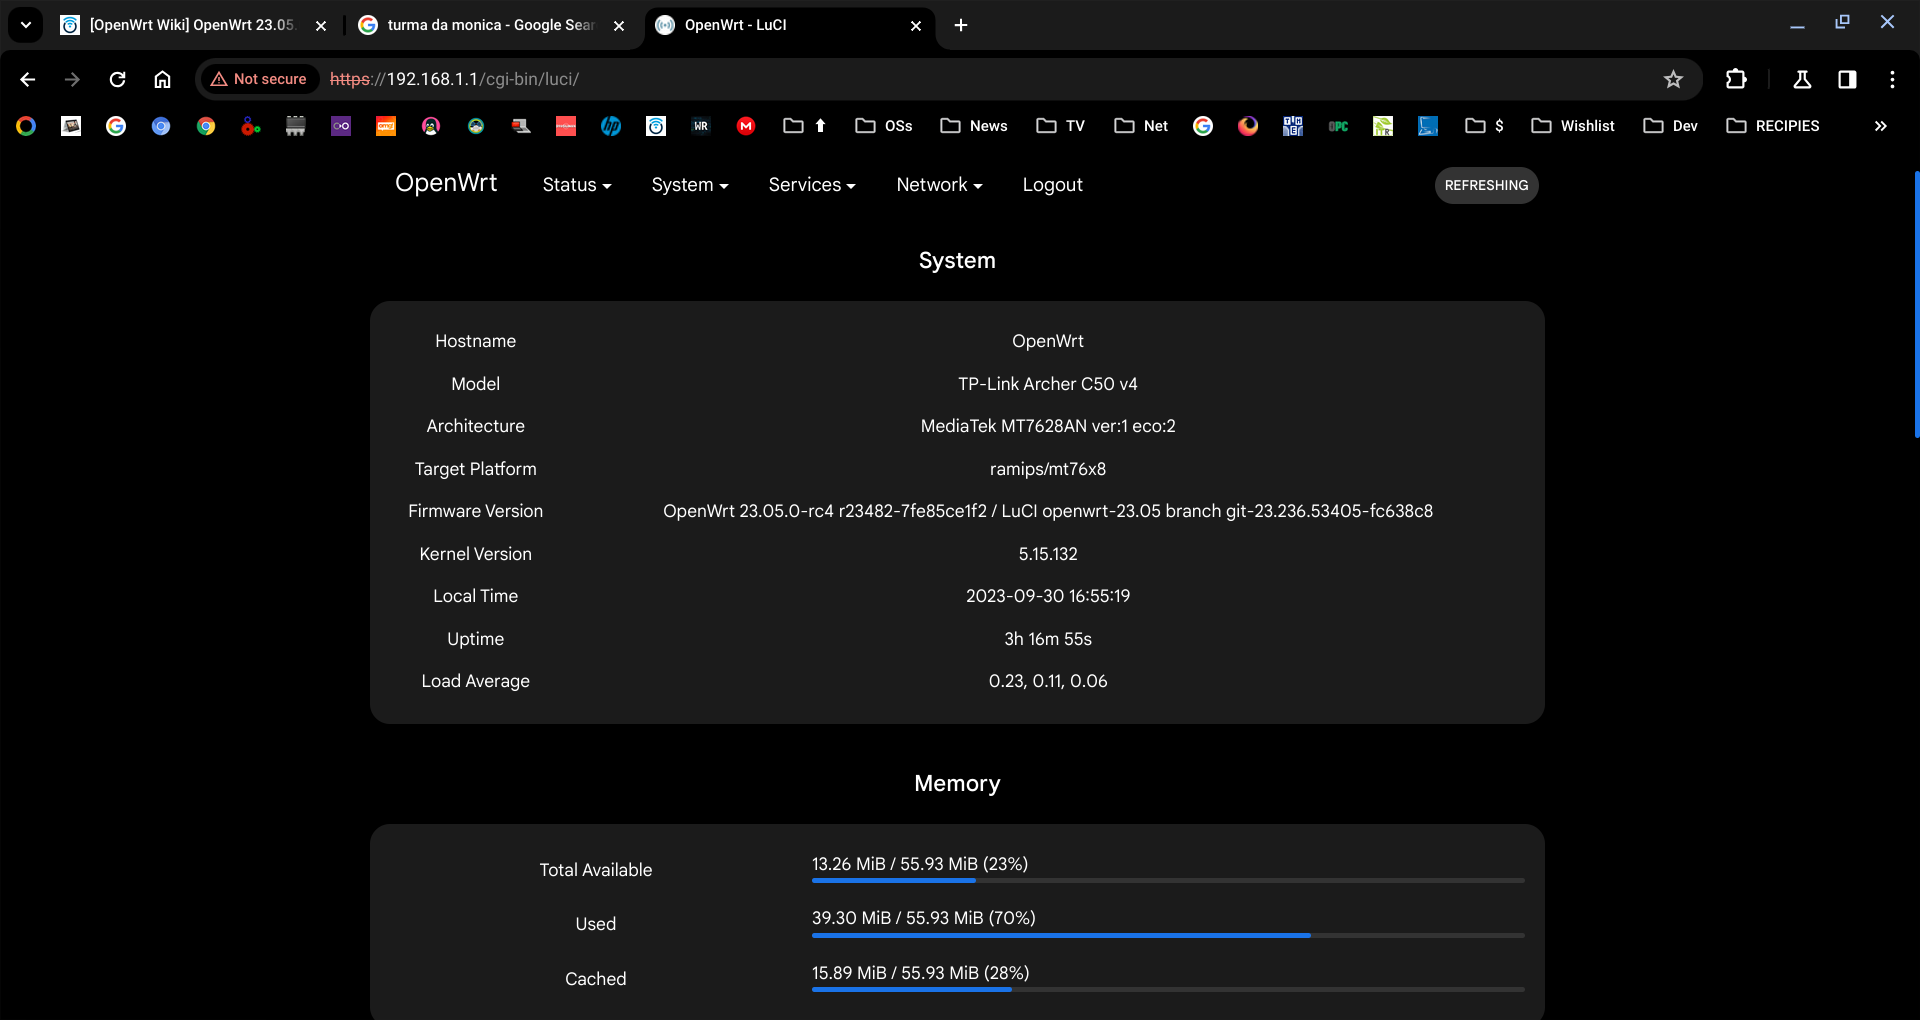The image size is (1920, 1020).
Task: Open the Gmail bookmark icon
Action: [x=746, y=125]
